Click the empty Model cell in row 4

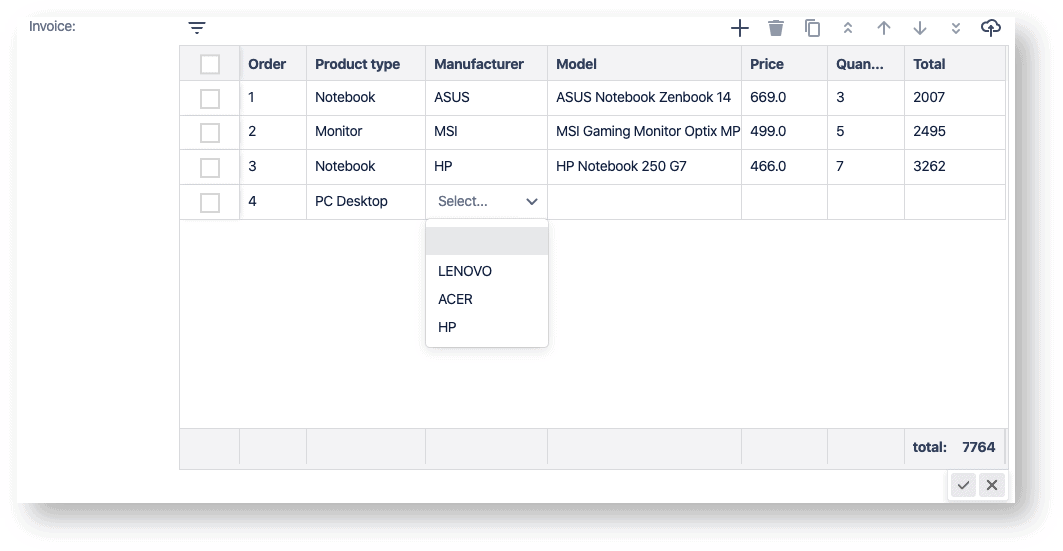[644, 201]
